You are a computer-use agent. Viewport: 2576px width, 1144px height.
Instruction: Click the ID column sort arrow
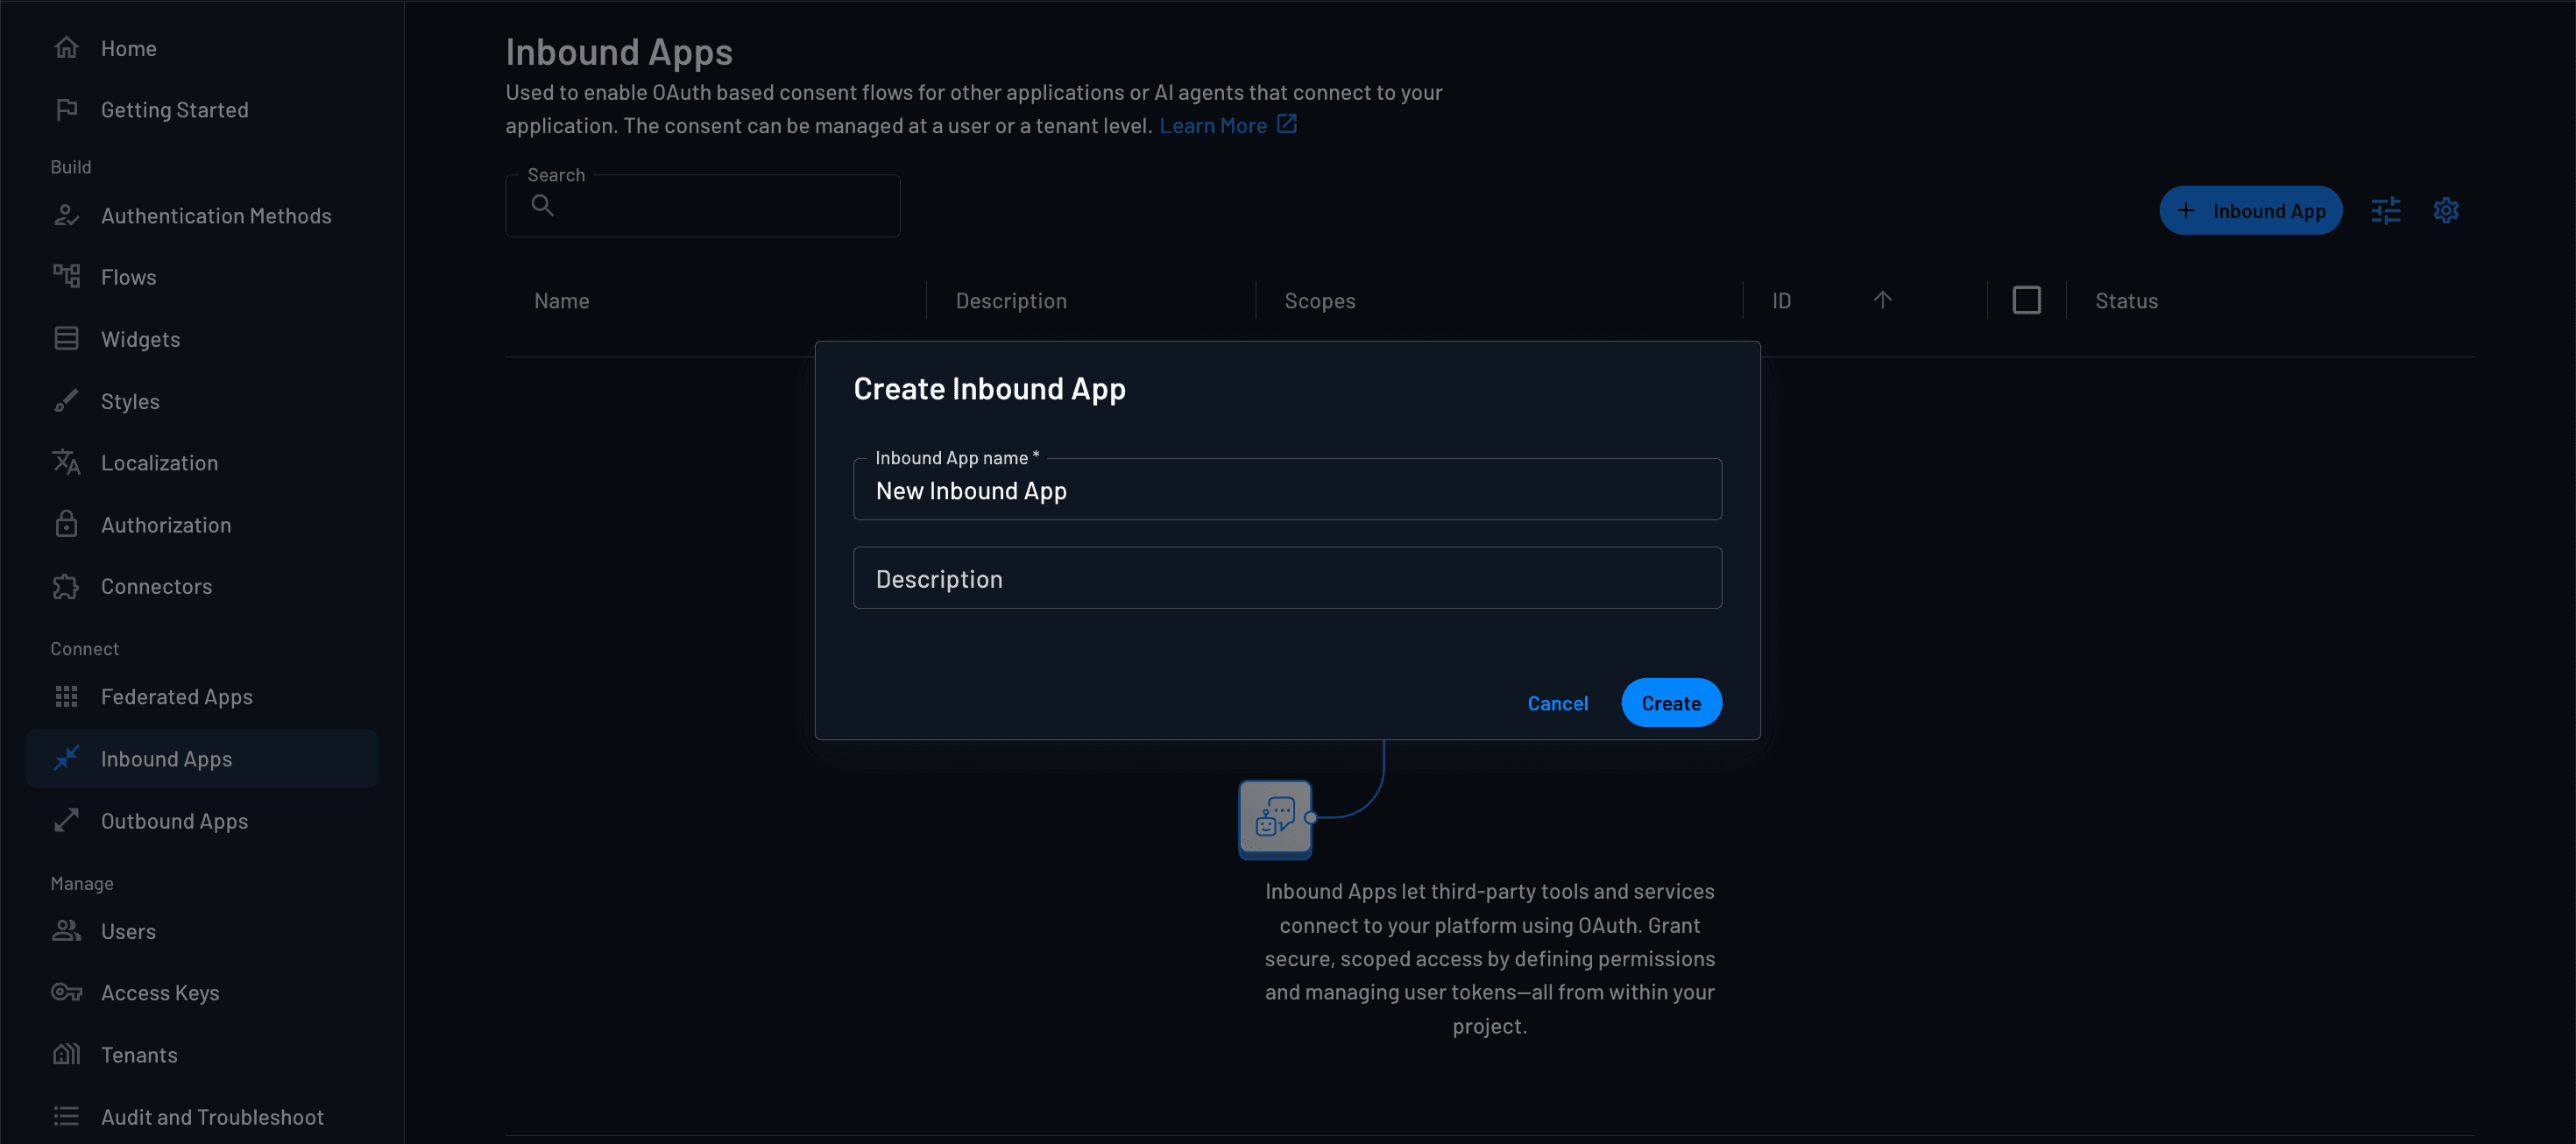tap(1882, 299)
